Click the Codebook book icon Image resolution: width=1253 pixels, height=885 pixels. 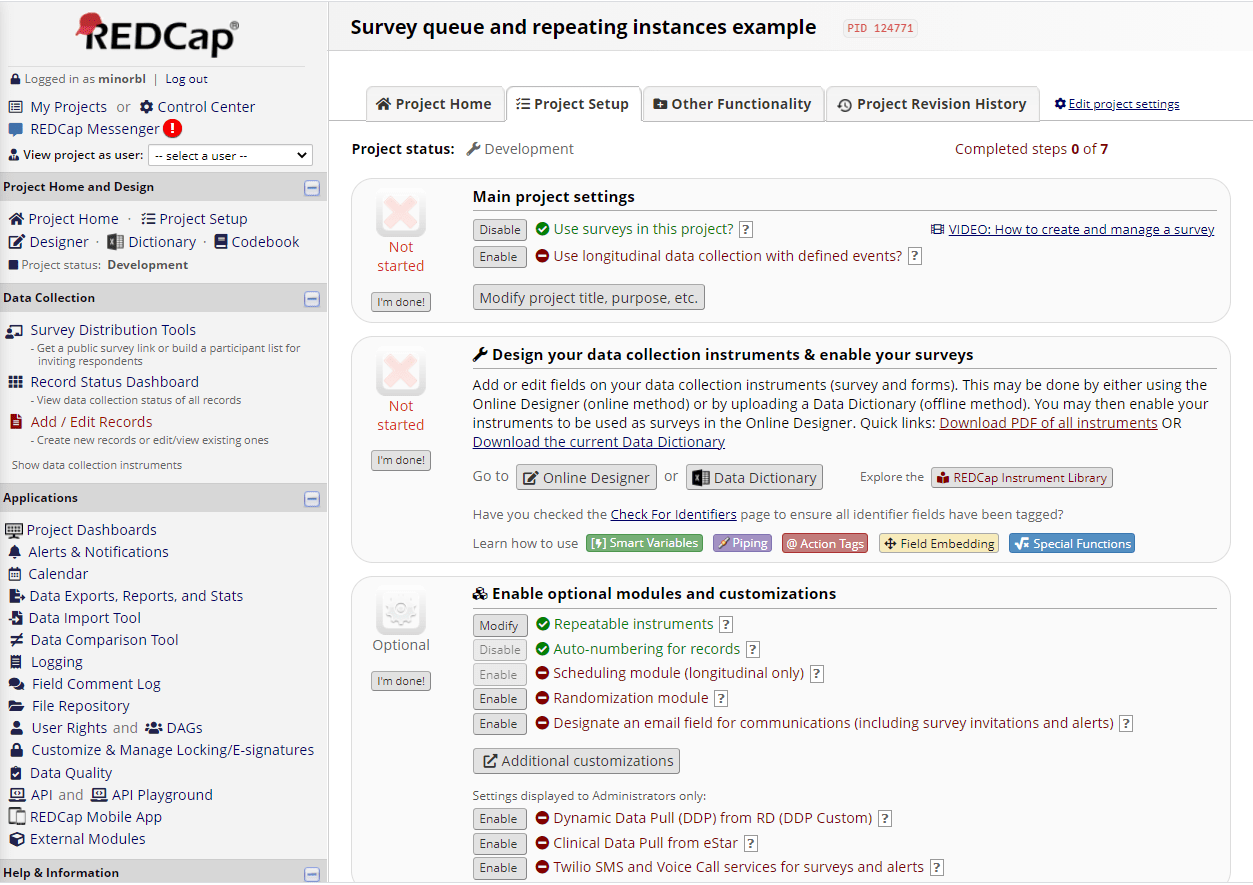pyautogui.click(x=221, y=242)
